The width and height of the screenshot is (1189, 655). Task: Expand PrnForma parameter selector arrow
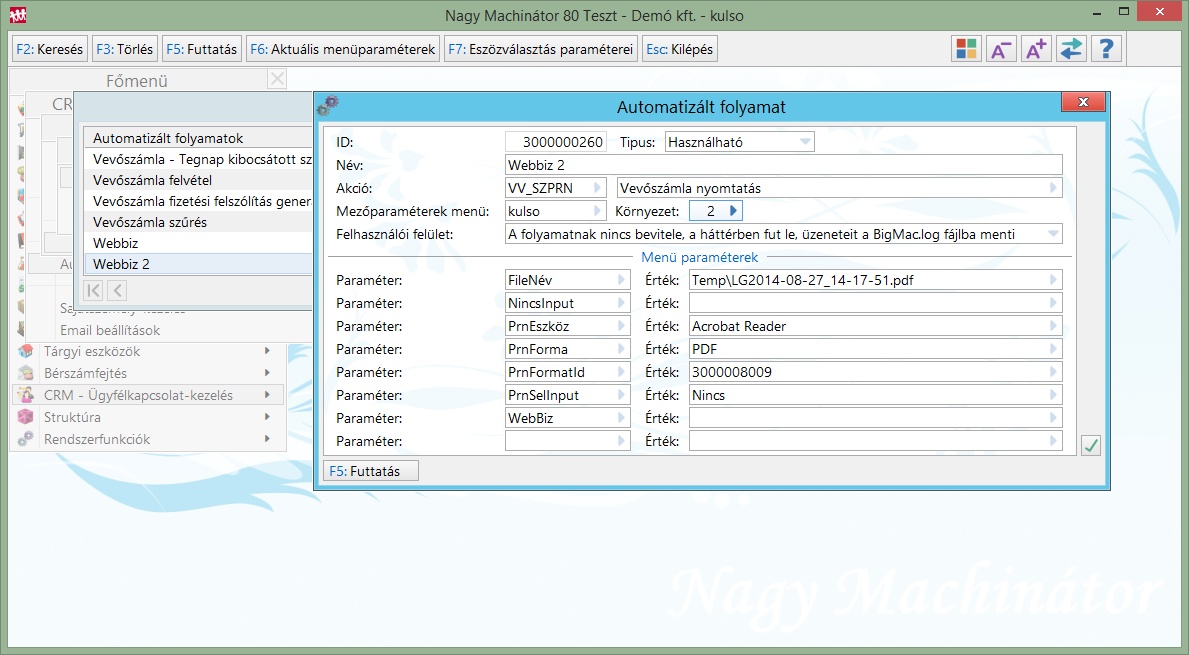tap(621, 349)
